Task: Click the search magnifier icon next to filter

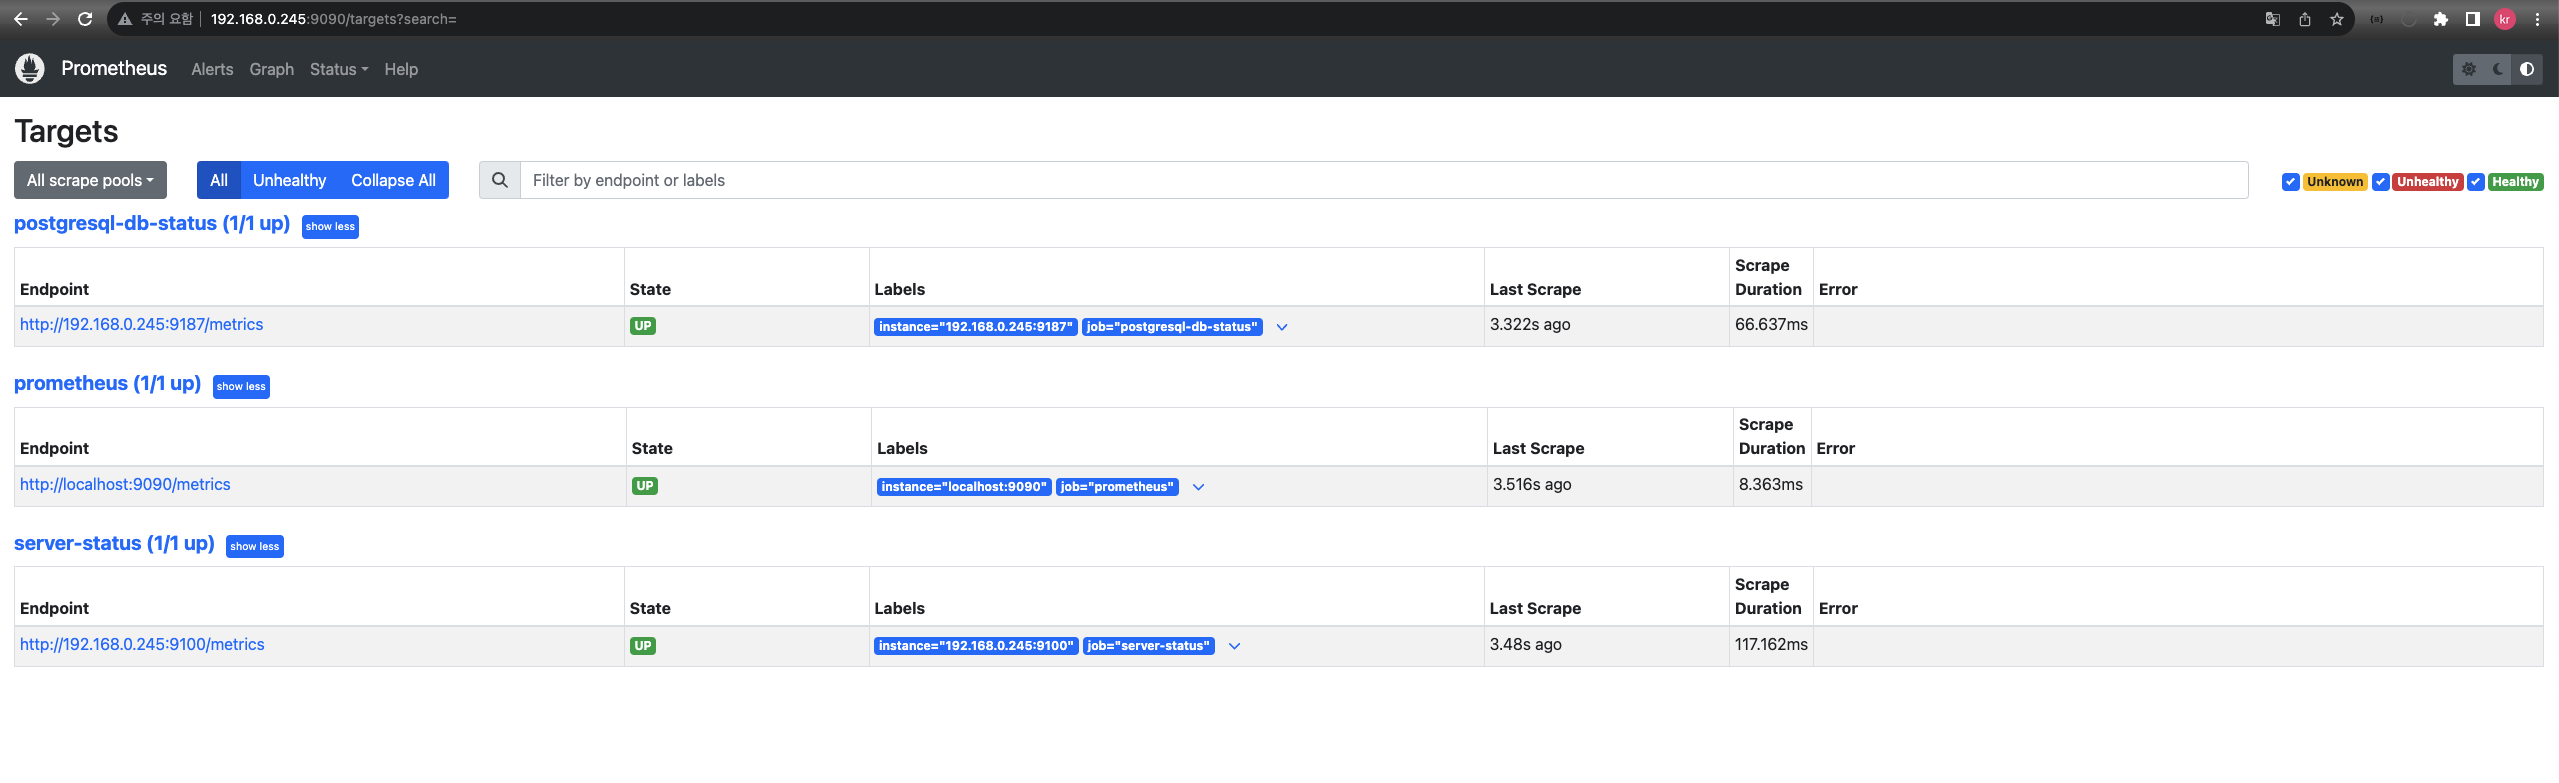Action: coord(500,180)
